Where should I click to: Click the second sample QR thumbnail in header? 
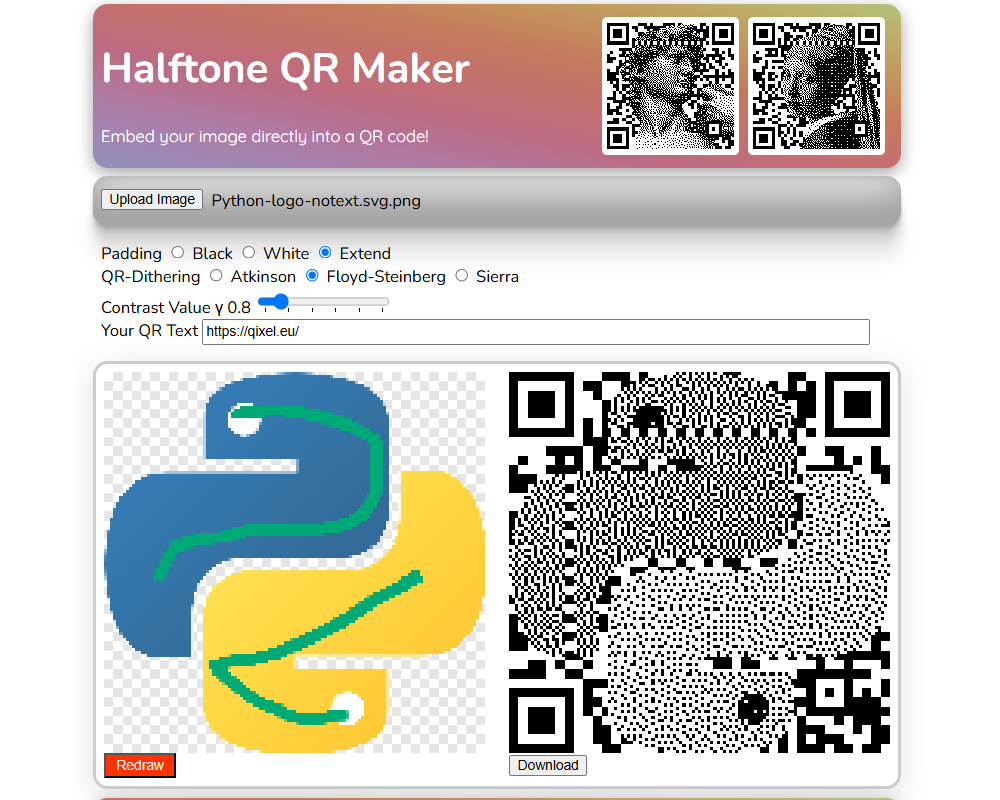coord(816,86)
